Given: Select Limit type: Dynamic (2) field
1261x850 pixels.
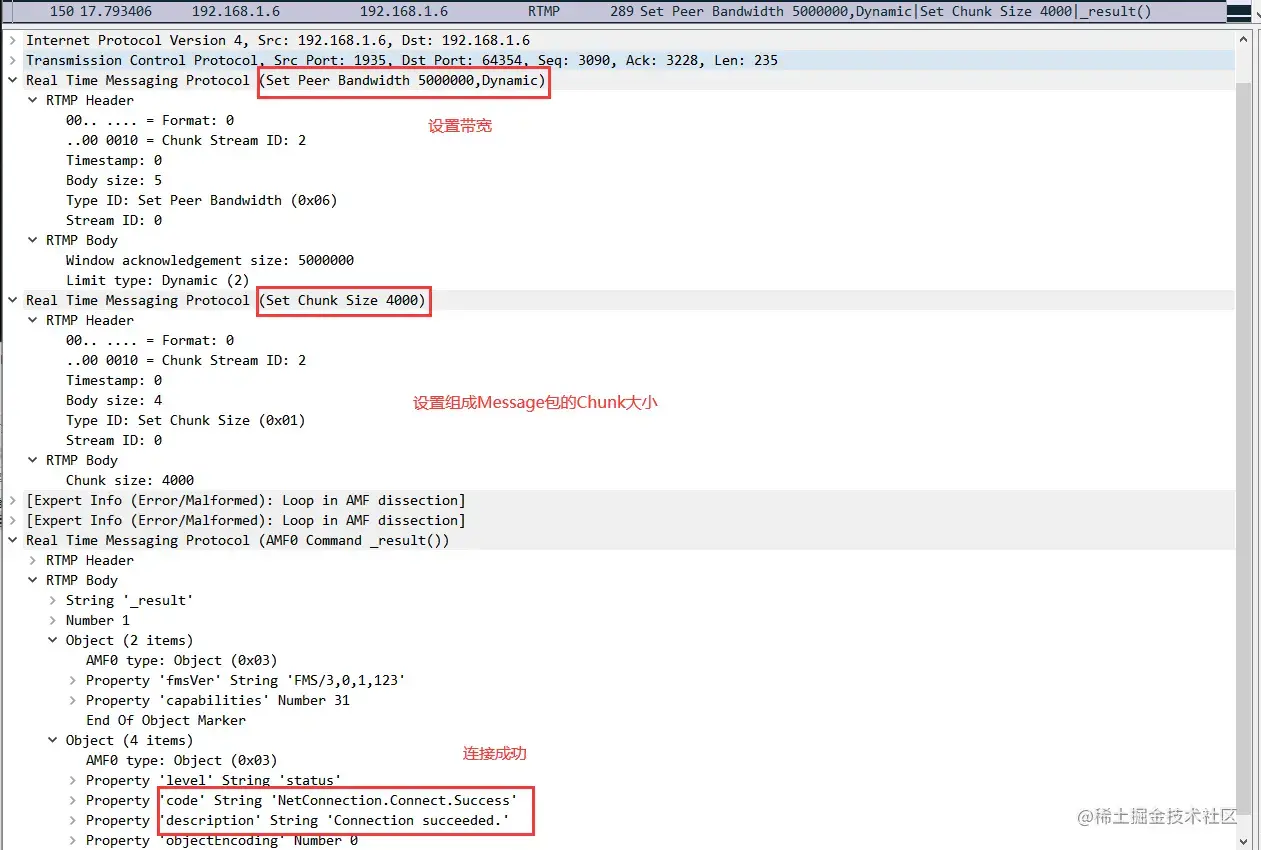Looking at the screenshot, I should click(158, 280).
